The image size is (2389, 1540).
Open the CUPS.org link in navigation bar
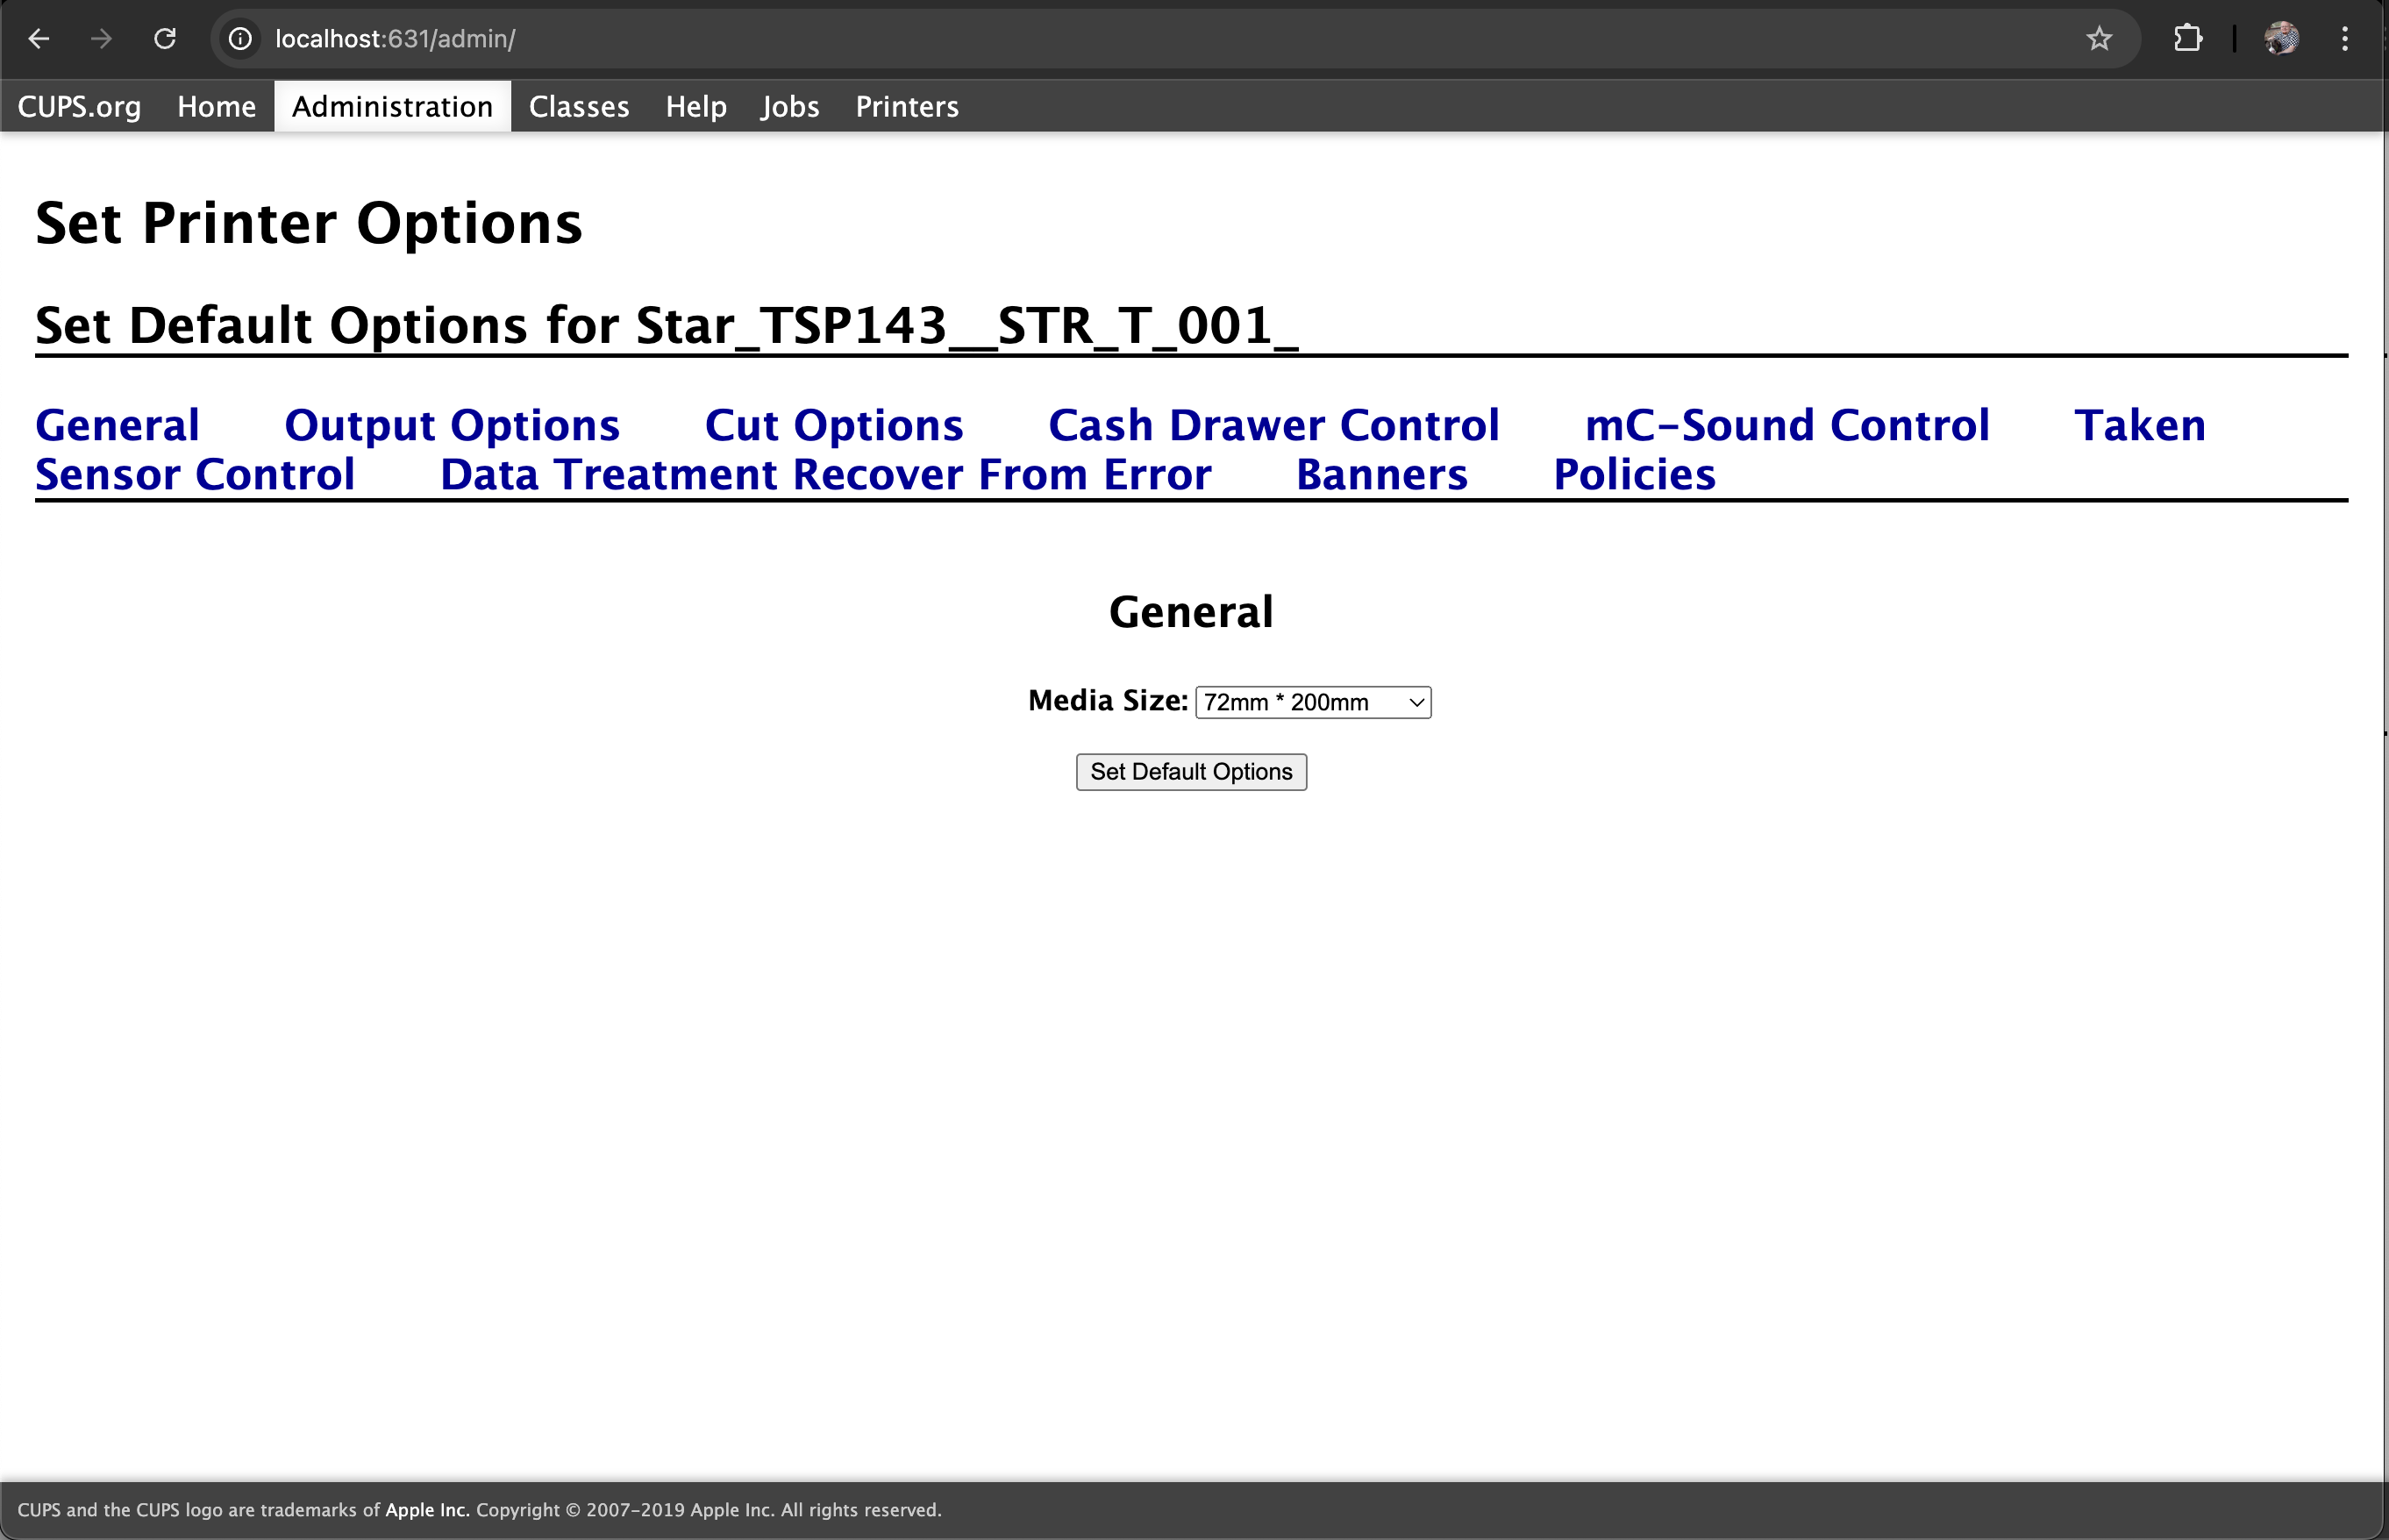click(79, 106)
